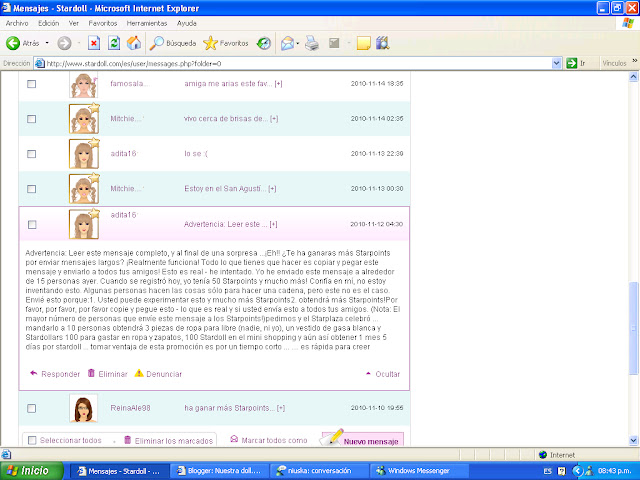Click the Internet Explorer icon in the title bar
This screenshot has width=640, height=480.
7,8
